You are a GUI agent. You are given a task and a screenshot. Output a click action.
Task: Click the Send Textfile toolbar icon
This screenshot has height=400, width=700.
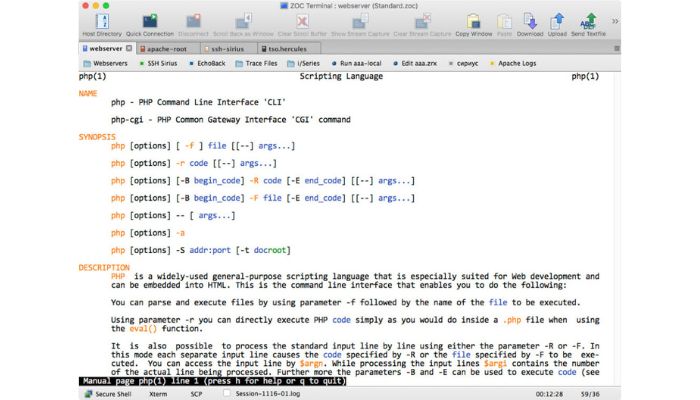(588, 25)
